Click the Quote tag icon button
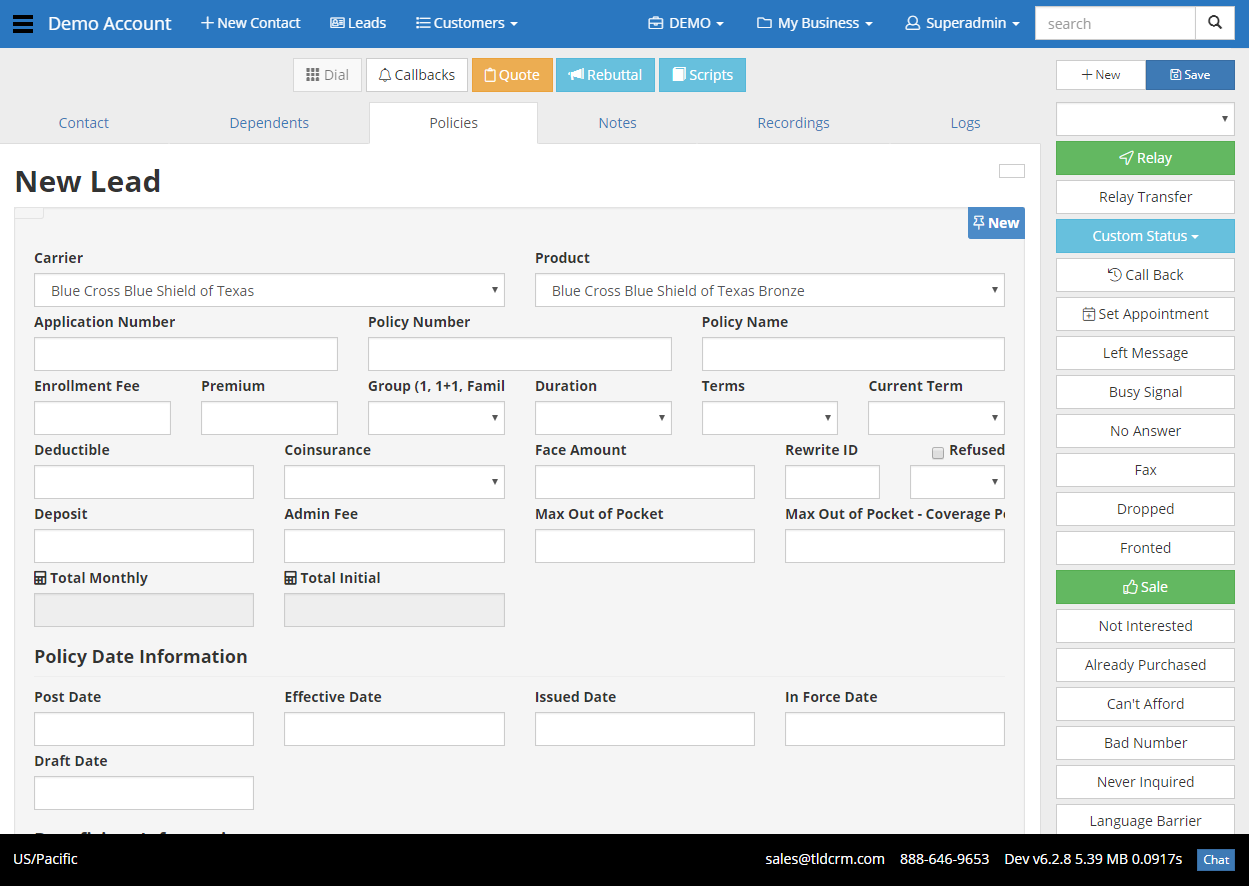The width and height of the screenshot is (1249, 886). [490, 74]
